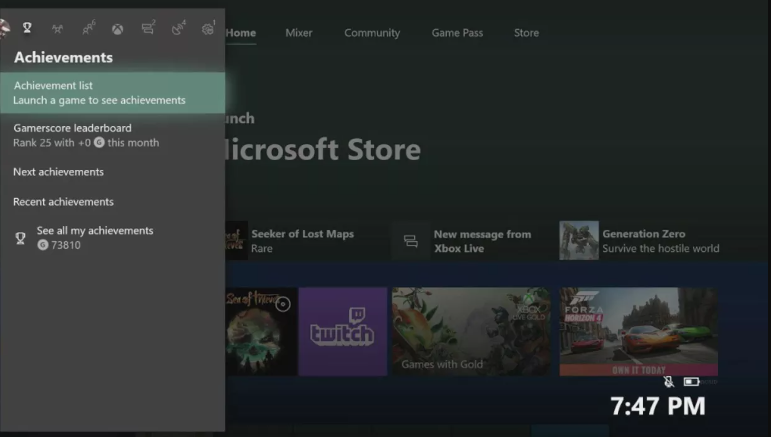Screen dimensions: 771x437
Task: Open the Forza Horizon 4 tile
Action: [x=639, y=332]
